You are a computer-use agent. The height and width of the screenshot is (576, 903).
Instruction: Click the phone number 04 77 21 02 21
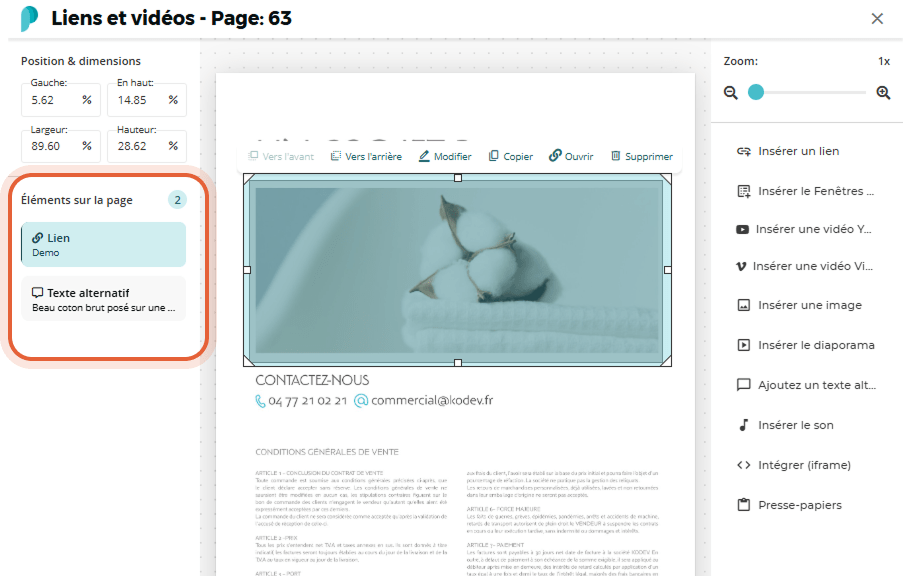[x=308, y=401]
